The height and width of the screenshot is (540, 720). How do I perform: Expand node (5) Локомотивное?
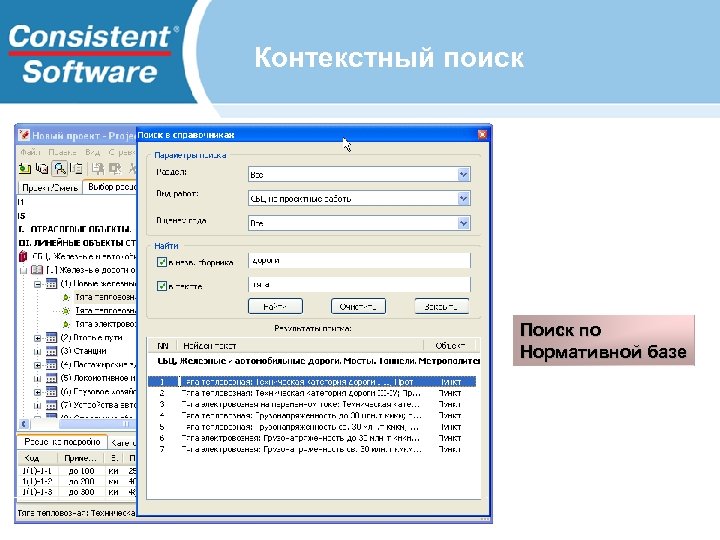tap(38, 379)
